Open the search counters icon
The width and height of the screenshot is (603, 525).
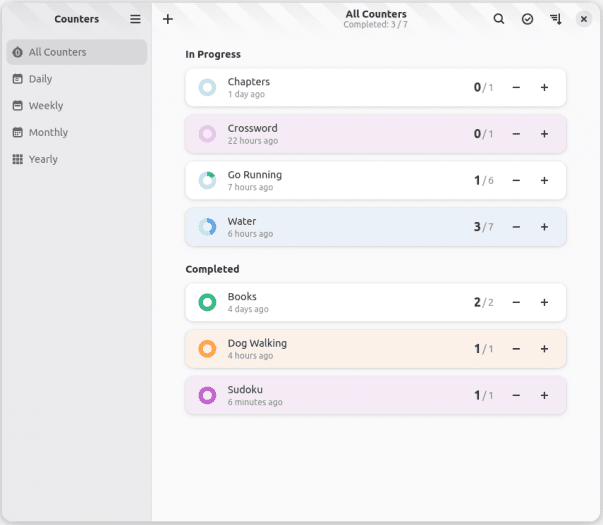[499, 19]
